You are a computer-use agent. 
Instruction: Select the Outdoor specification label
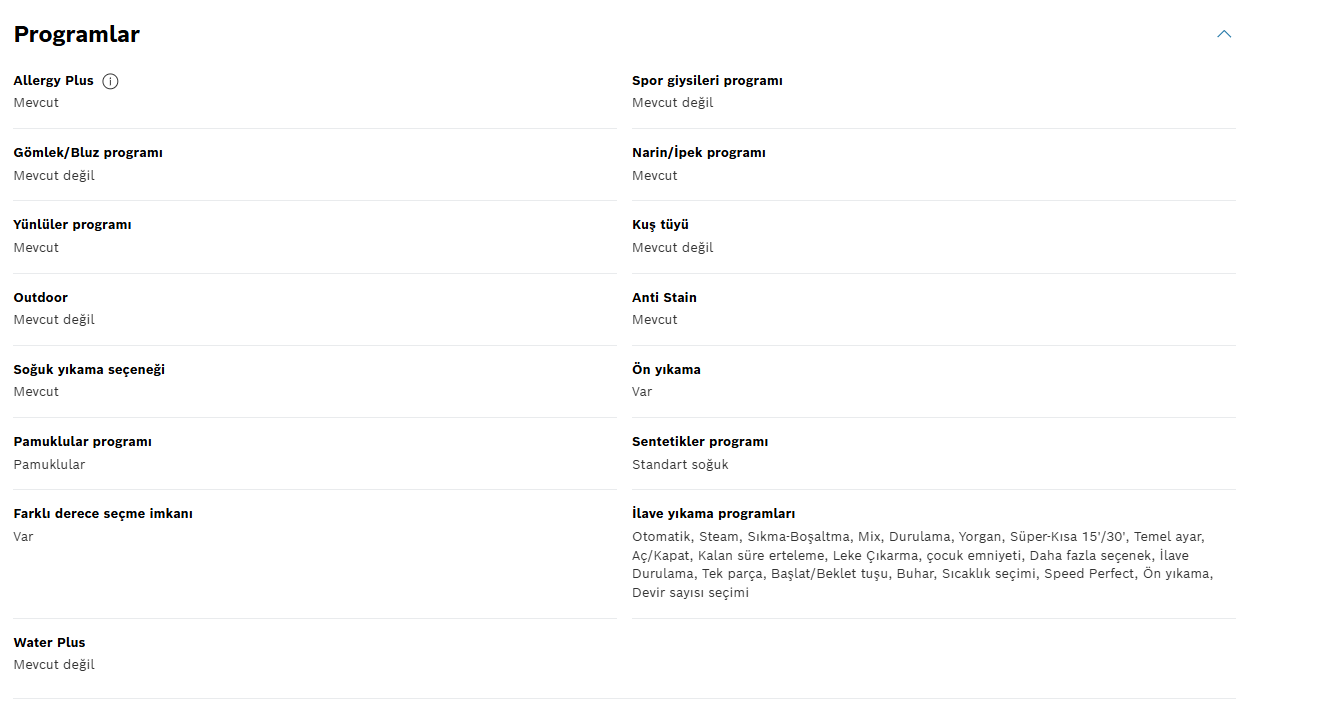pos(41,298)
